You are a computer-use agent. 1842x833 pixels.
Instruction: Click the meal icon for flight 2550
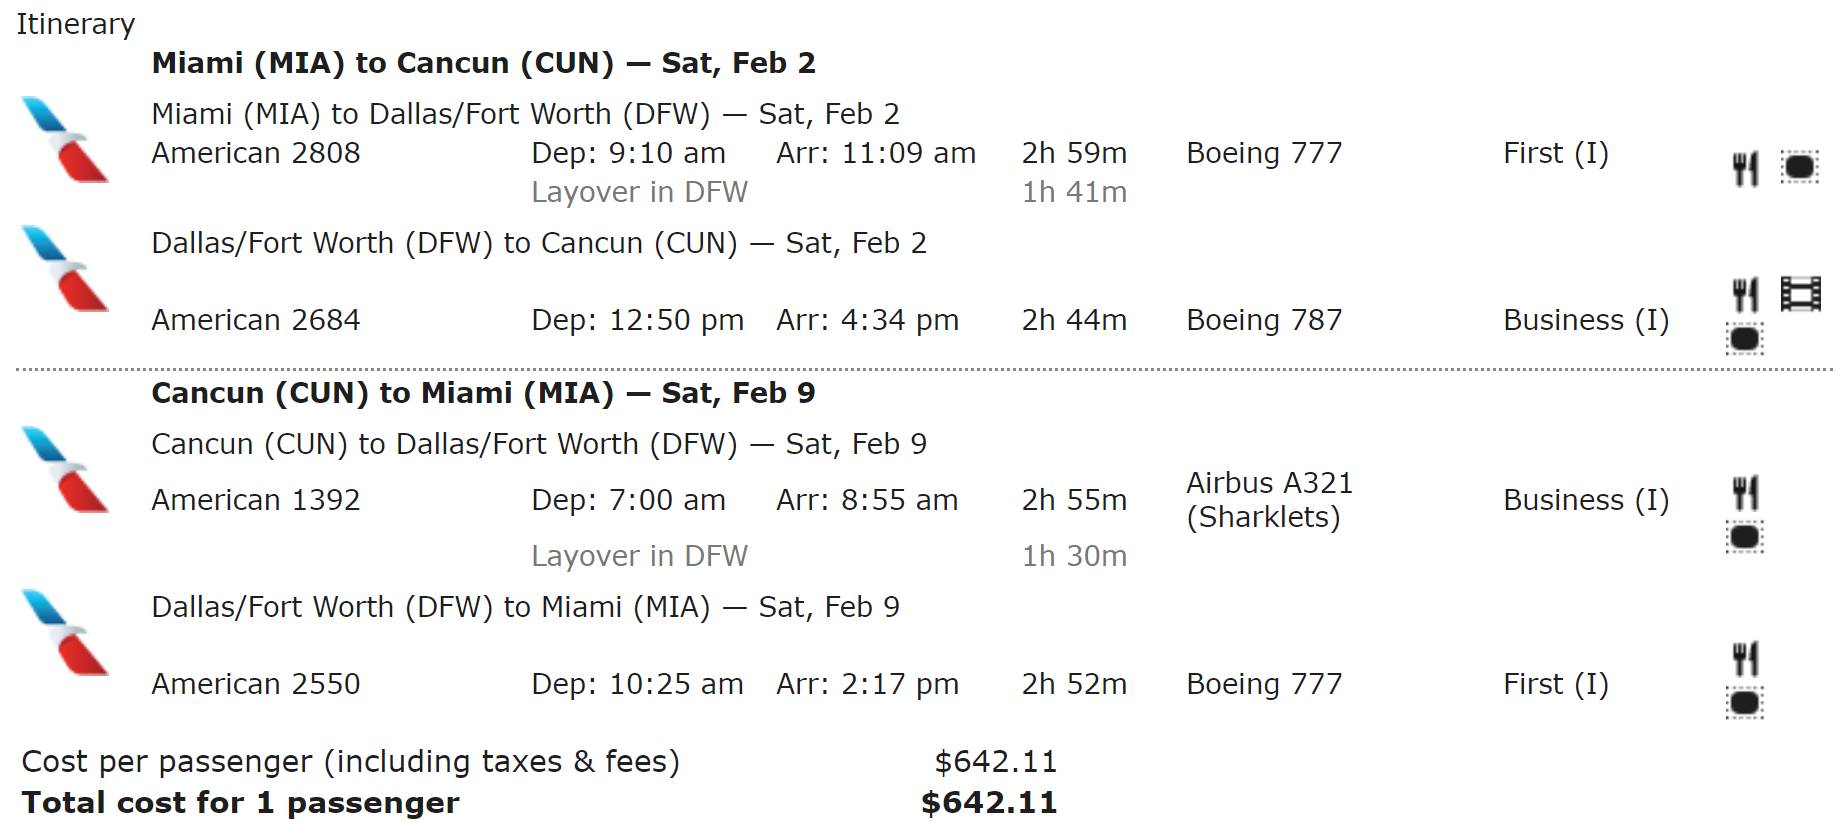1745,660
